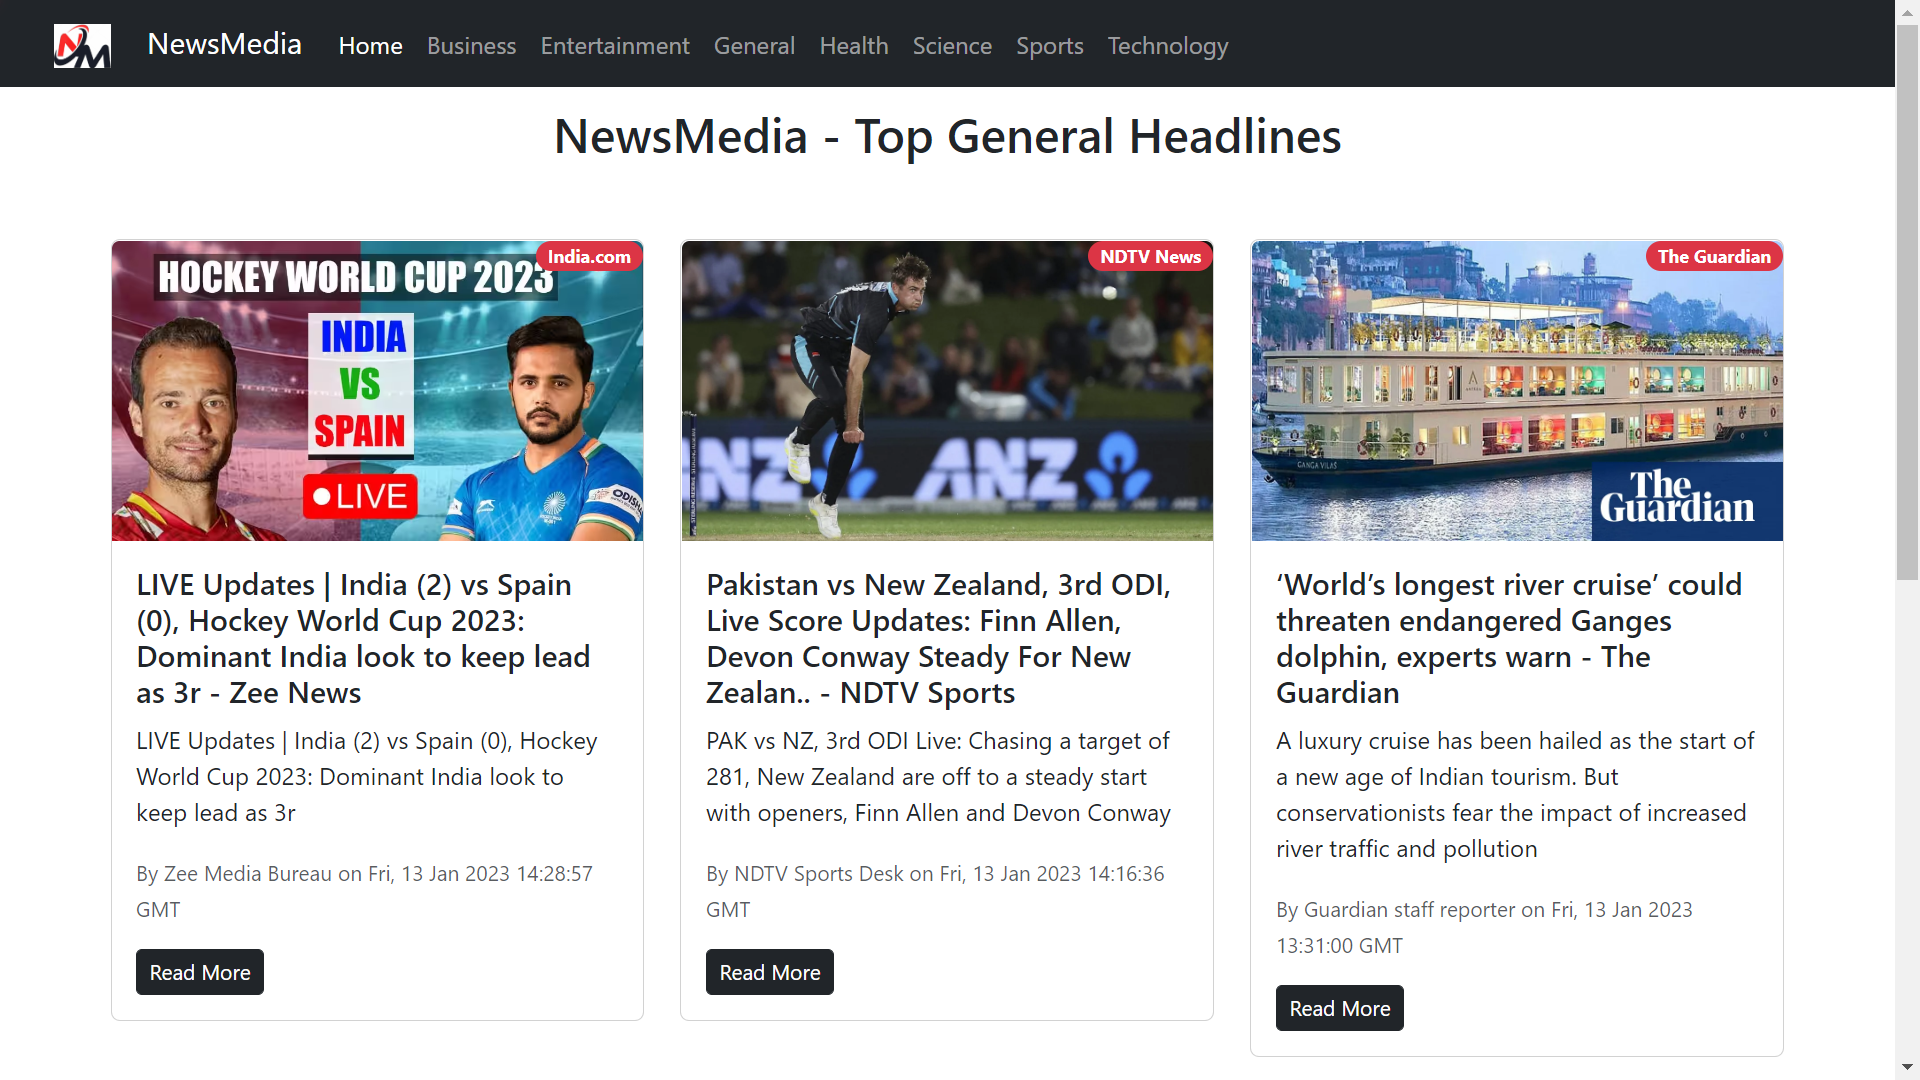Screen dimensions: 1920x1080
Task: Click the cricket bowler ANZ image
Action: pos(947,391)
